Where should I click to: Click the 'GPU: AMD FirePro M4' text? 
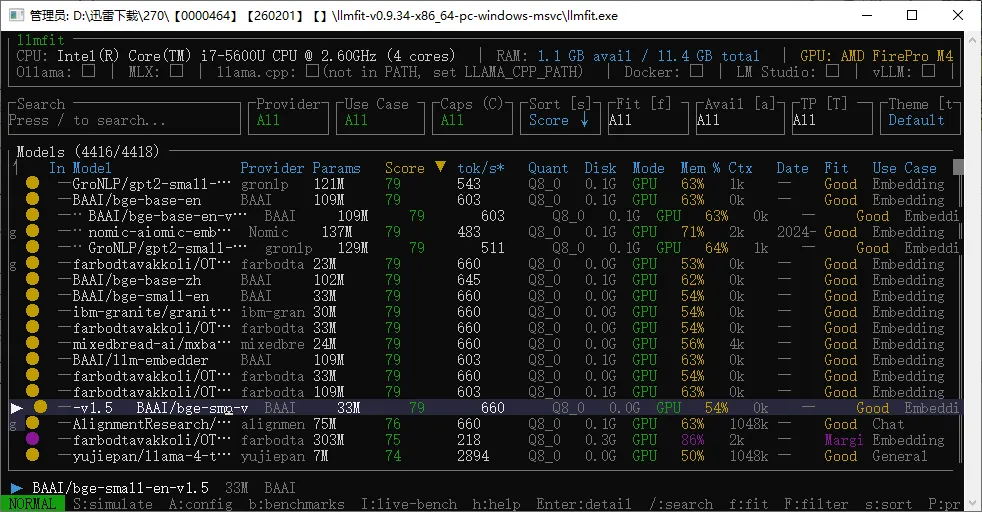pyautogui.click(x=877, y=56)
